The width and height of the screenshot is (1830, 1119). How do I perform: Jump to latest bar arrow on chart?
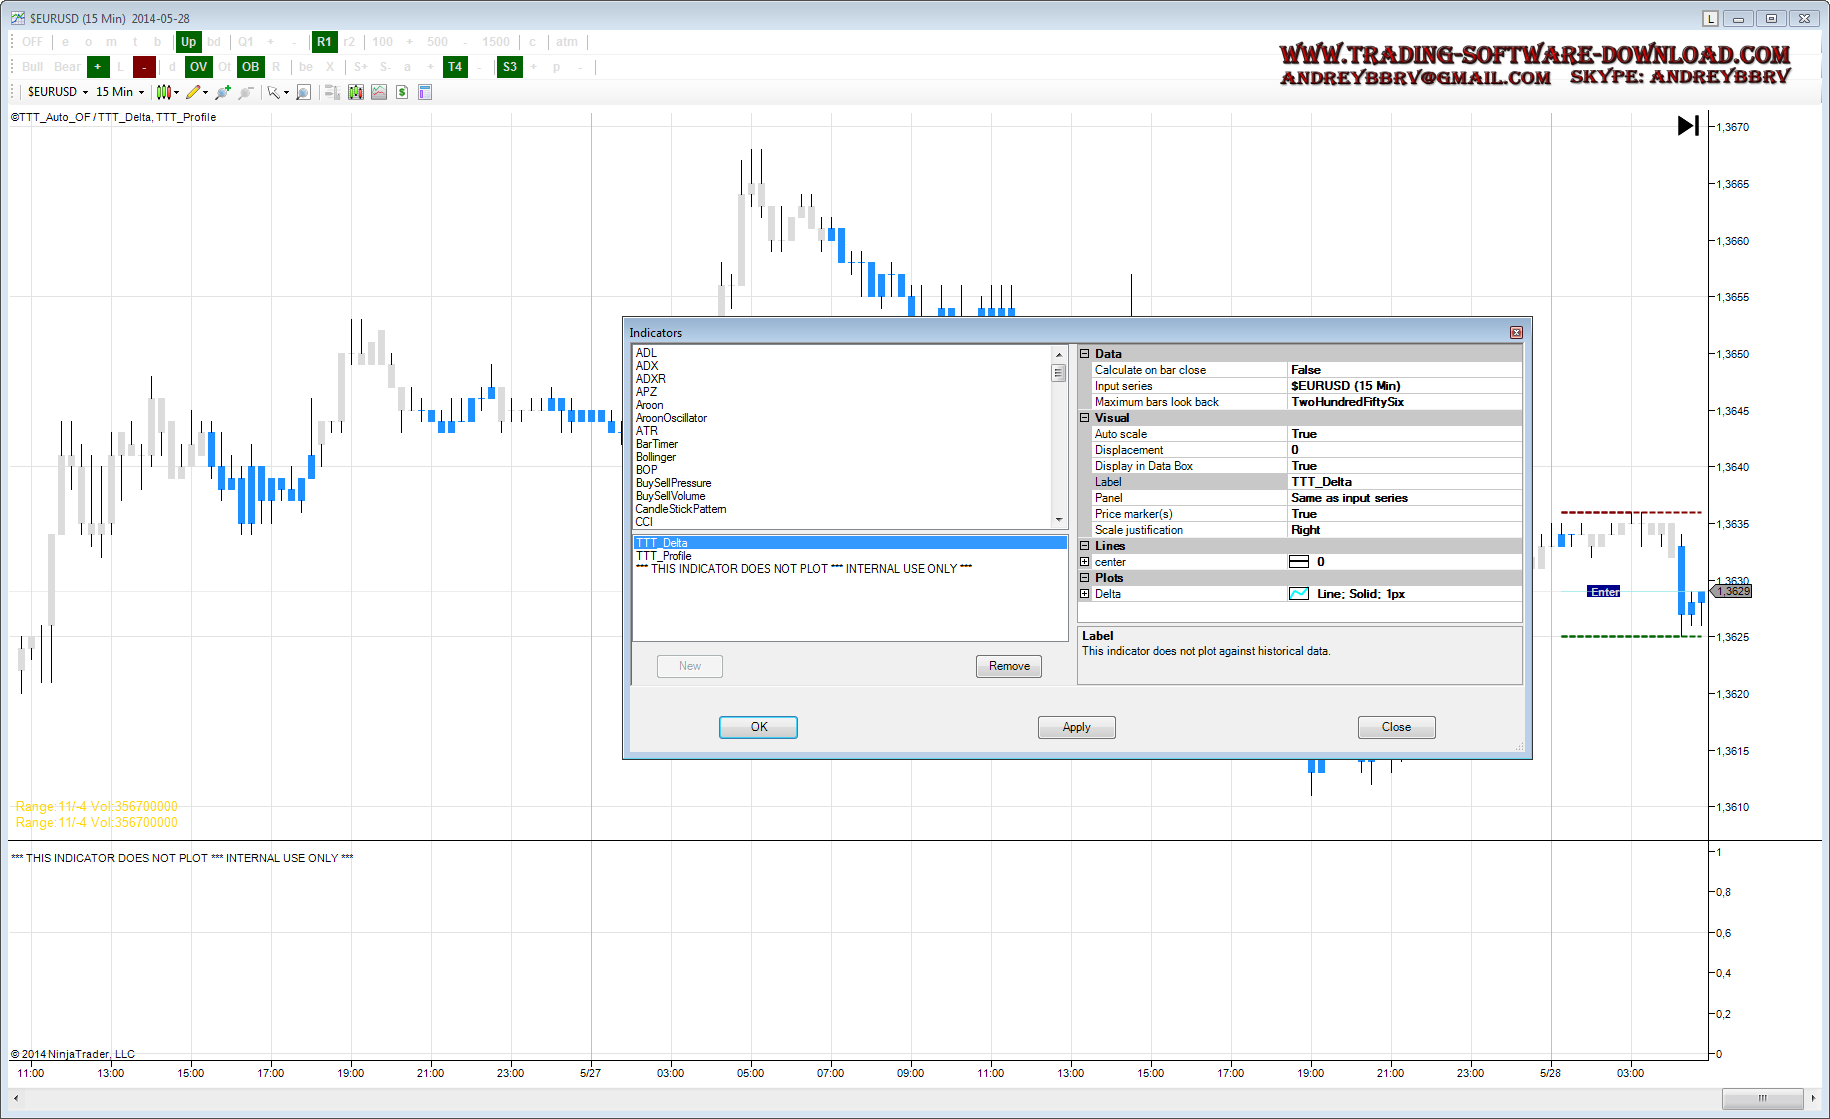pyautogui.click(x=1688, y=126)
